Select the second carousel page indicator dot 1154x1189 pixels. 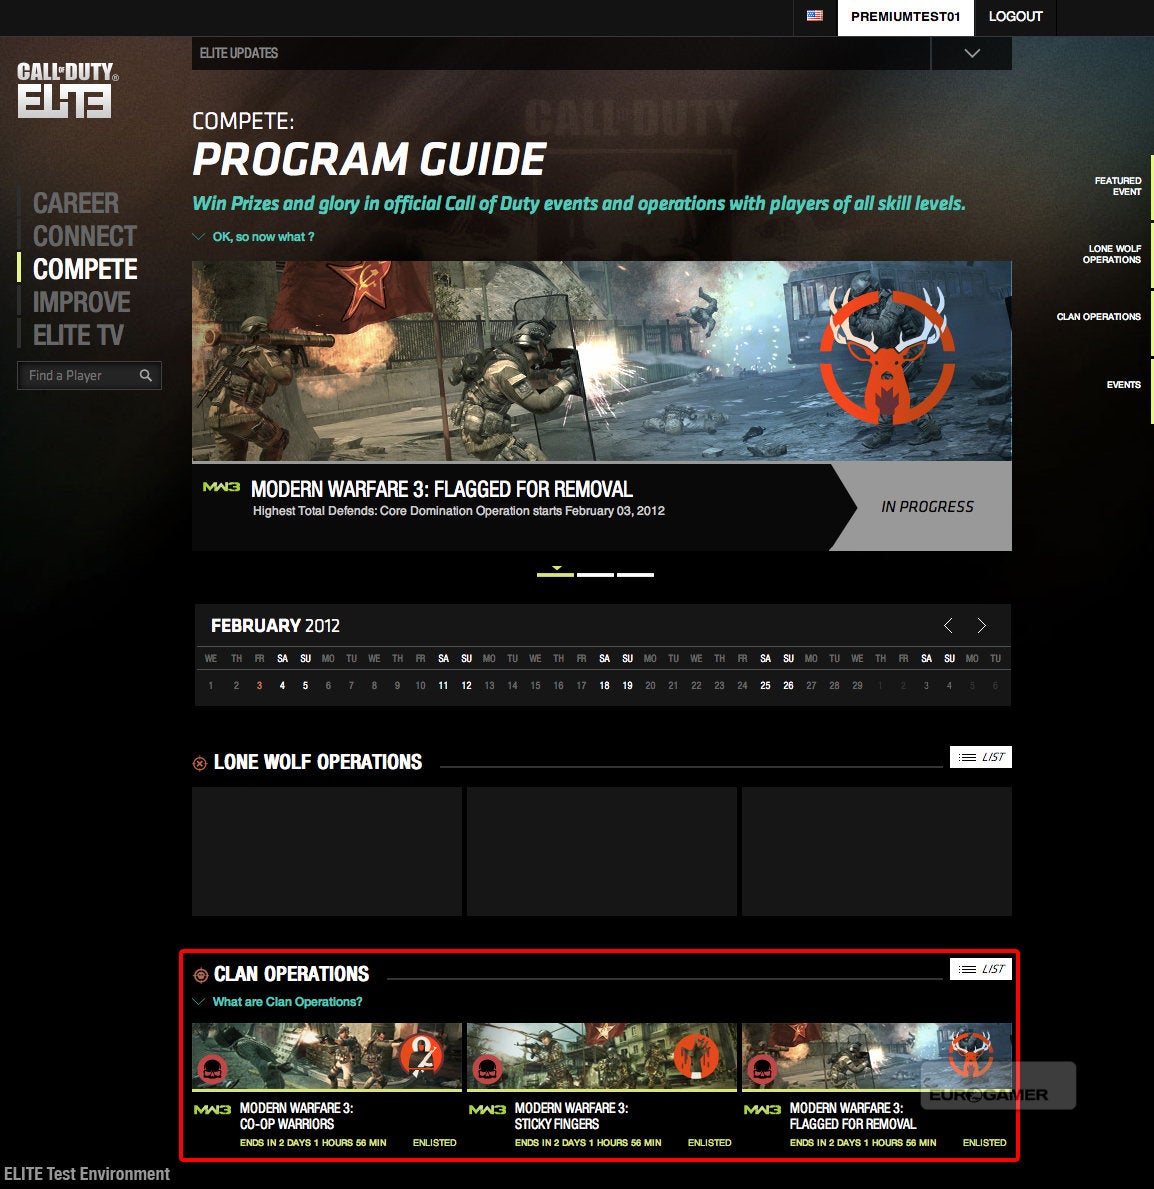point(594,573)
